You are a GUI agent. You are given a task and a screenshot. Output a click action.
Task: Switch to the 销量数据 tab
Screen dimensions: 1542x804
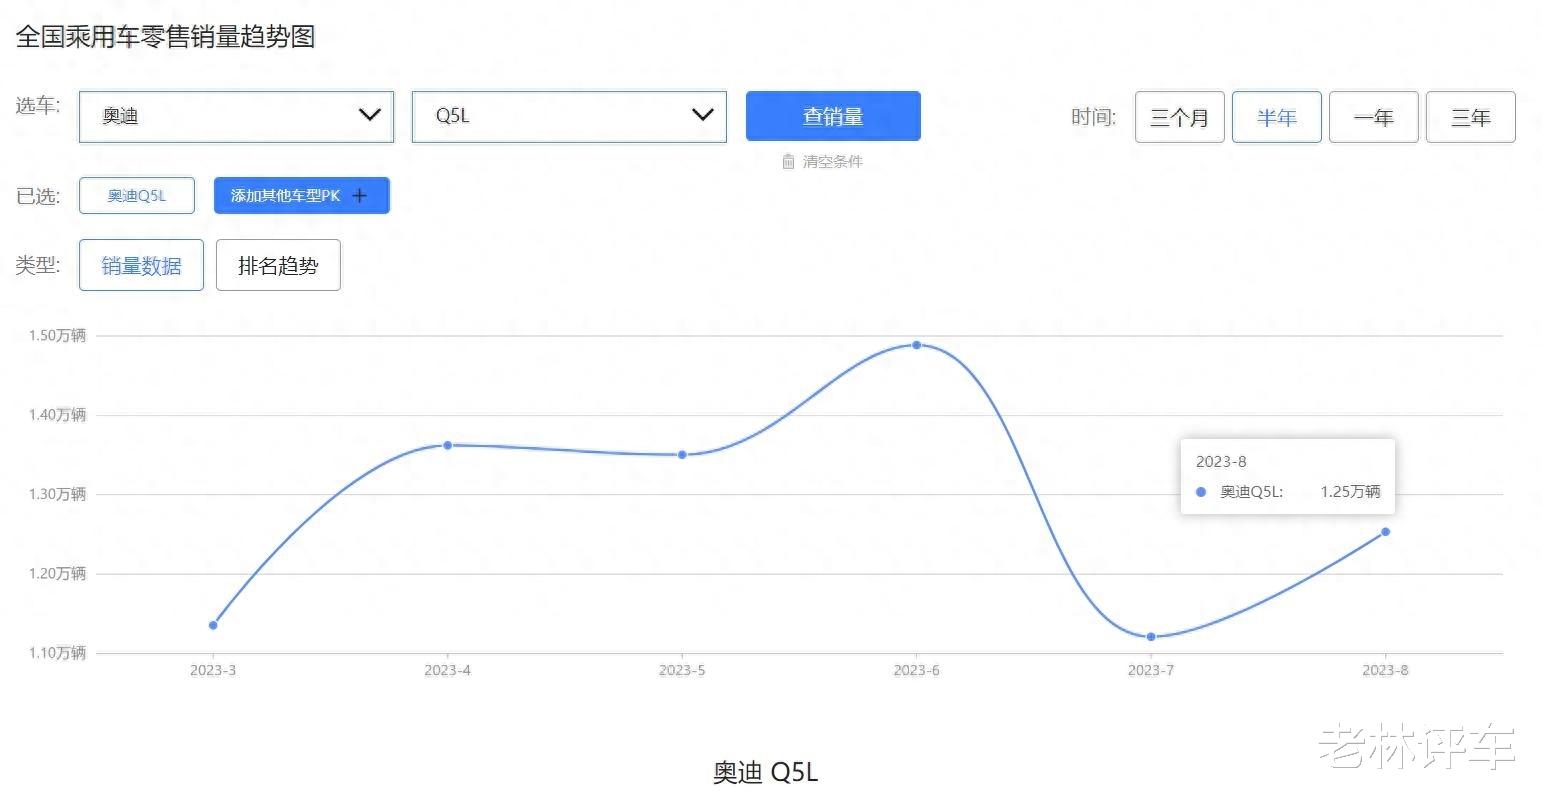click(x=141, y=265)
